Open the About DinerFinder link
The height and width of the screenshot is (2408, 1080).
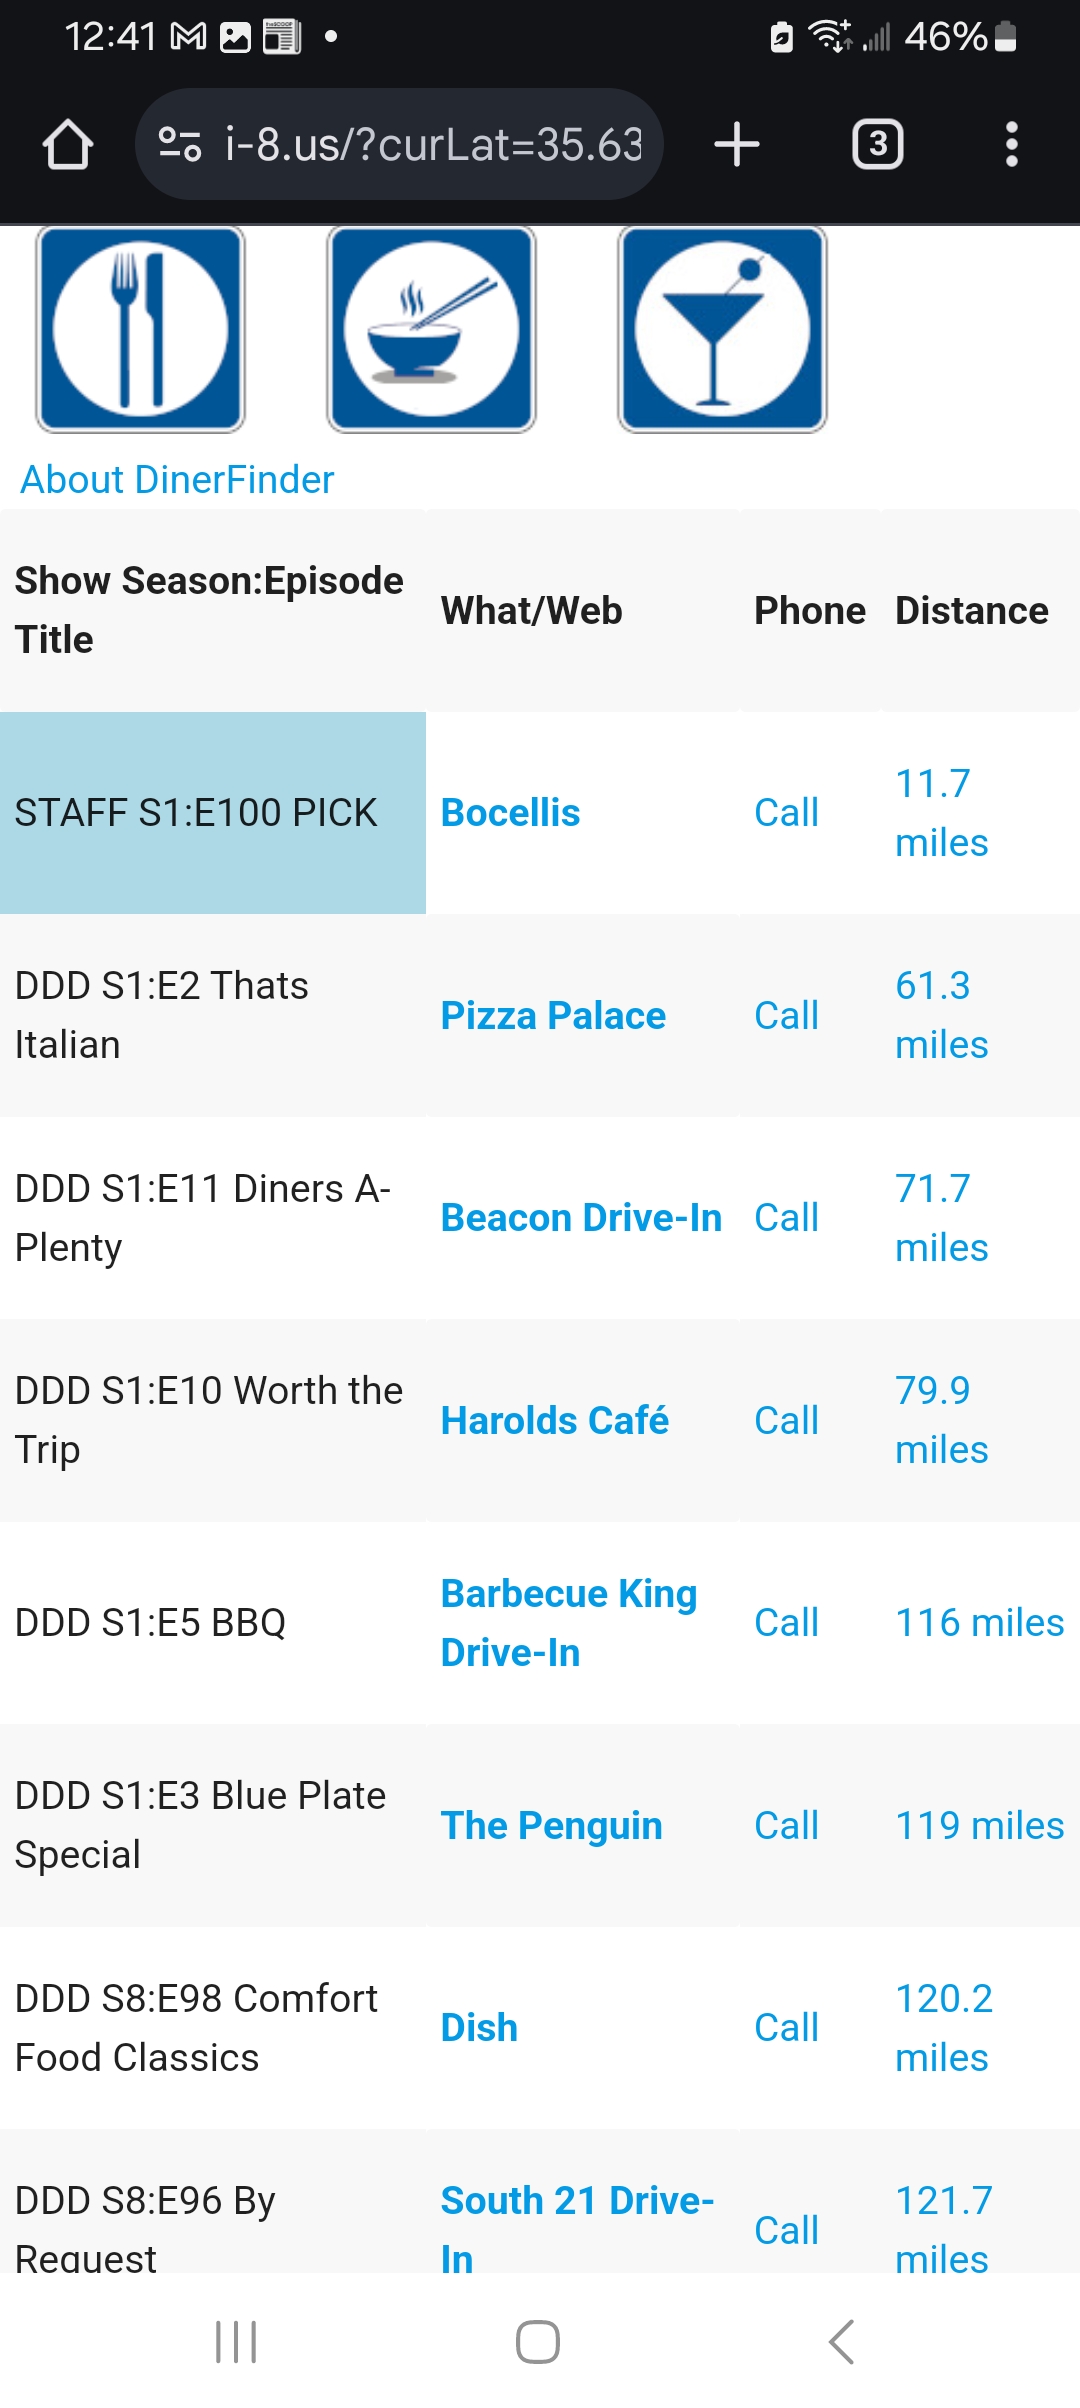tap(177, 480)
